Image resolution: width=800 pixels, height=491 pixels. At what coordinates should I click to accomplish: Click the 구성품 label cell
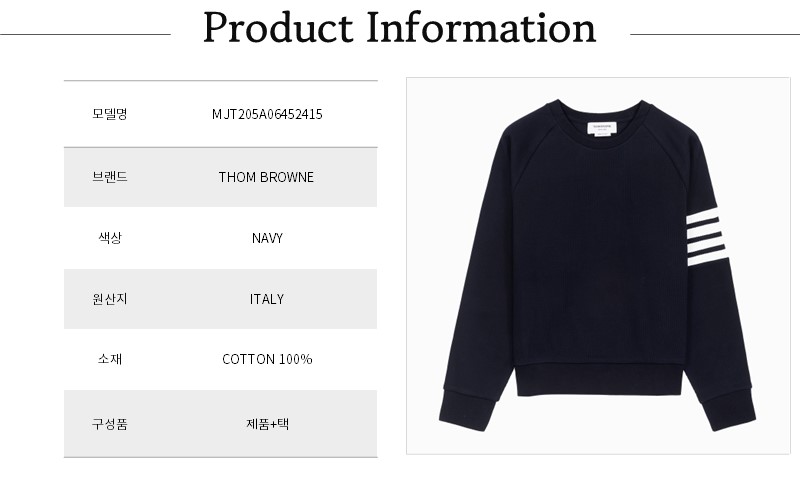(x=109, y=423)
